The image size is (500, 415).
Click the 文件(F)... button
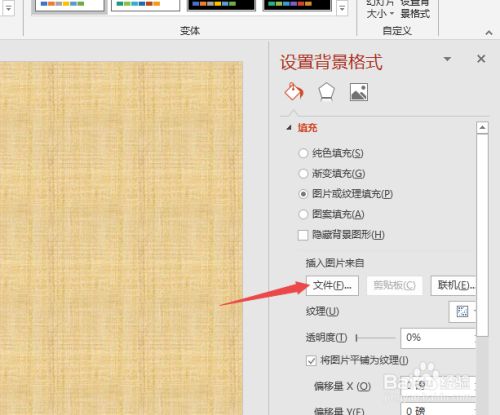coord(332,285)
